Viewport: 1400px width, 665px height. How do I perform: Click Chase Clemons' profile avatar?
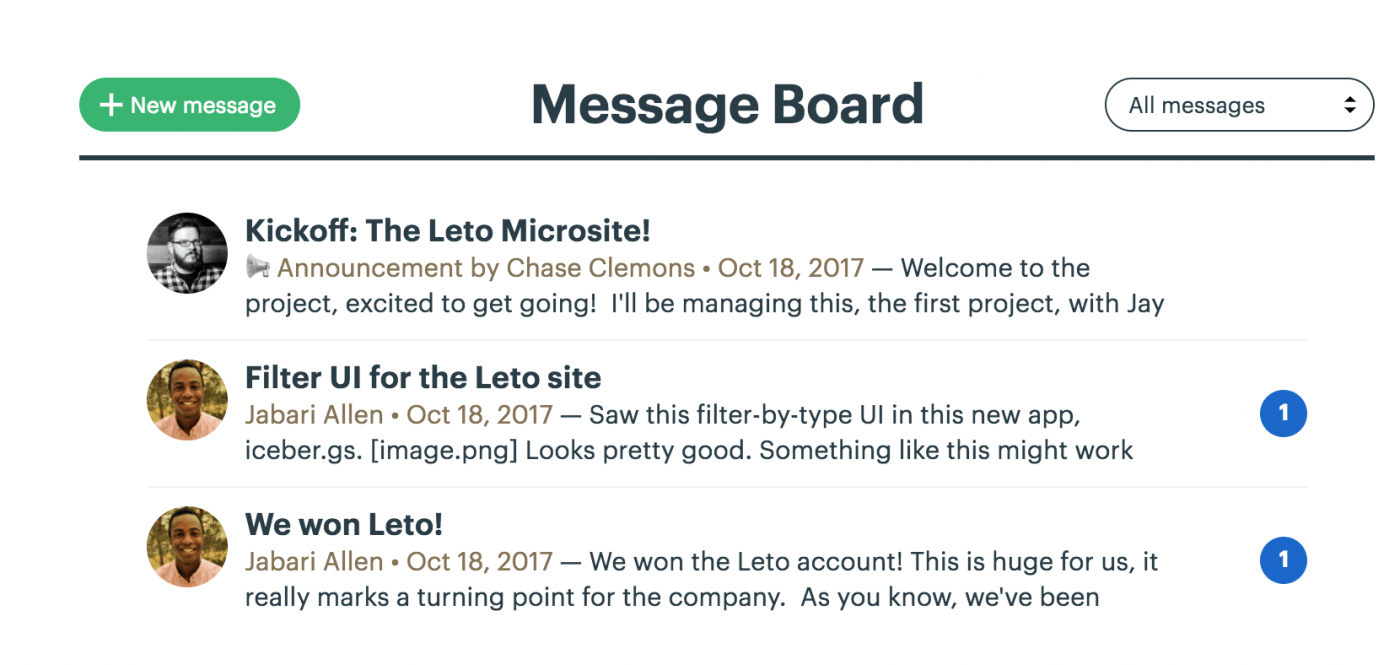(187, 253)
